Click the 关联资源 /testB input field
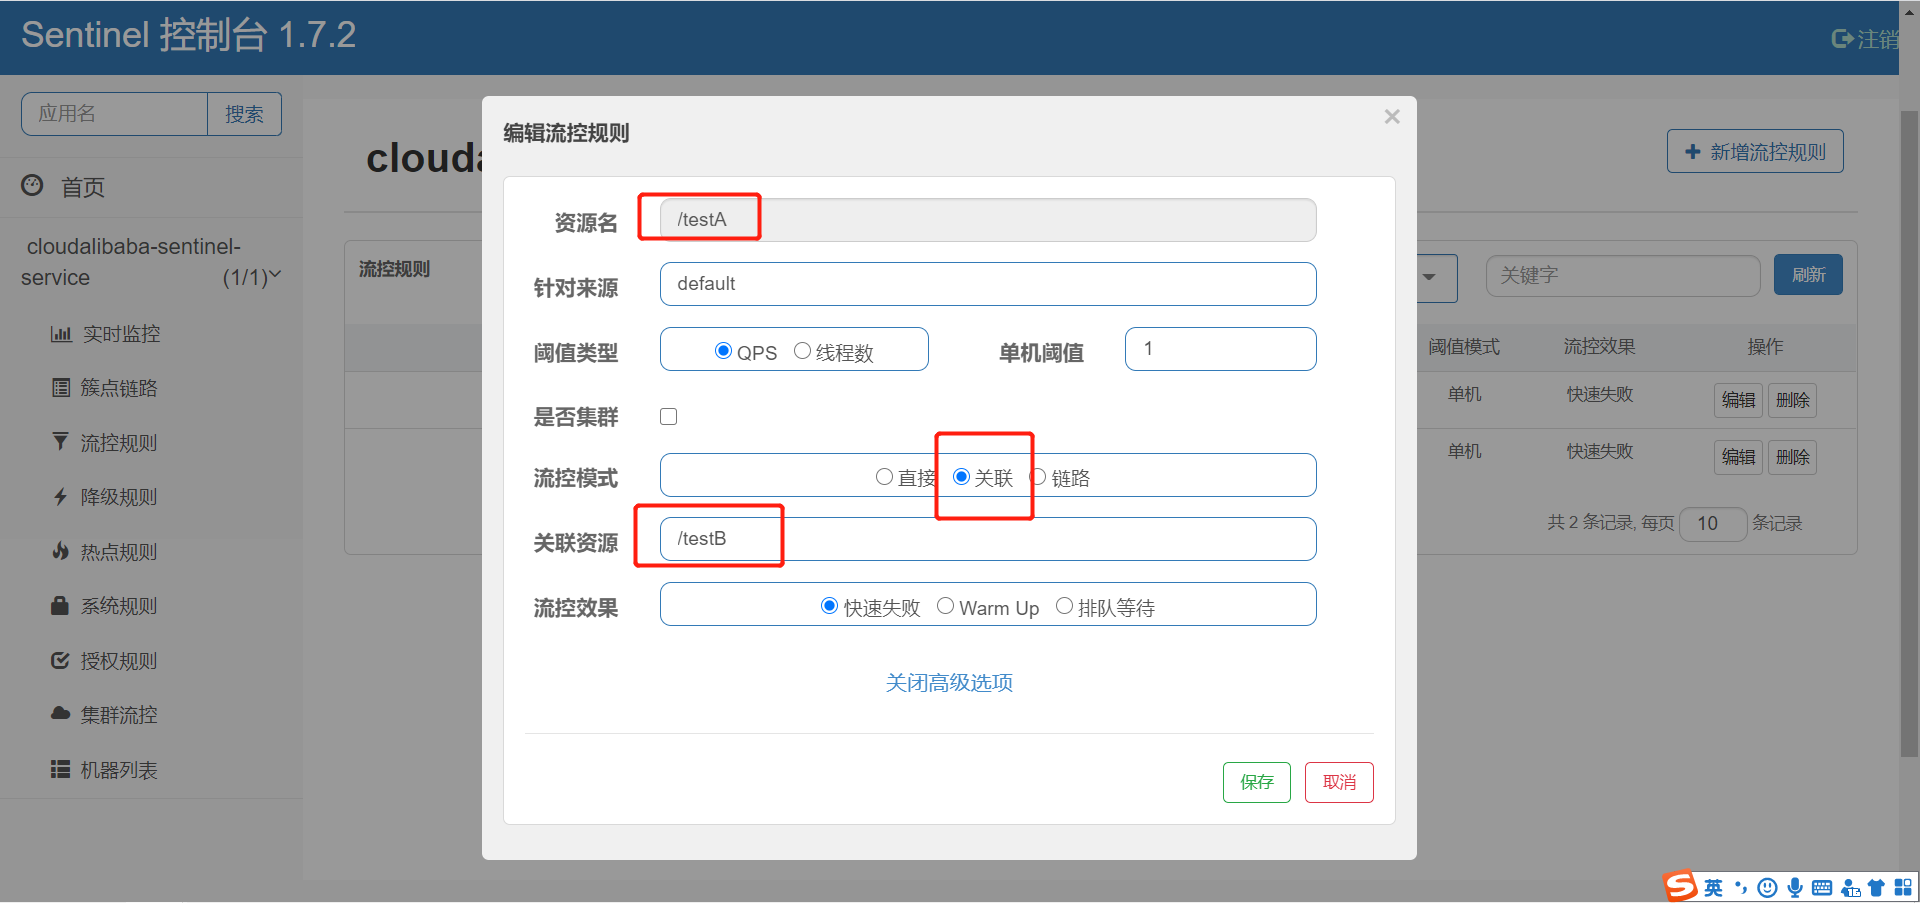This screenshot has width=1920, height=903. pos(988,539)
